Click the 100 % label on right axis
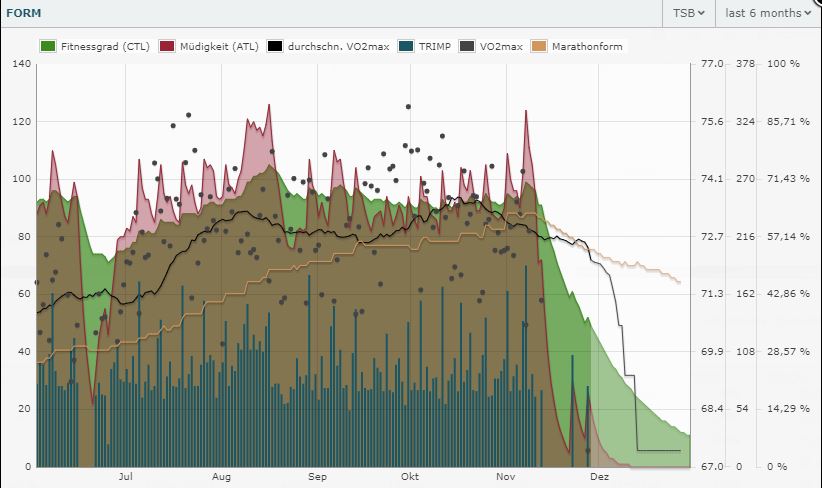This screenshot has width=822, height=488. [782, 64]
